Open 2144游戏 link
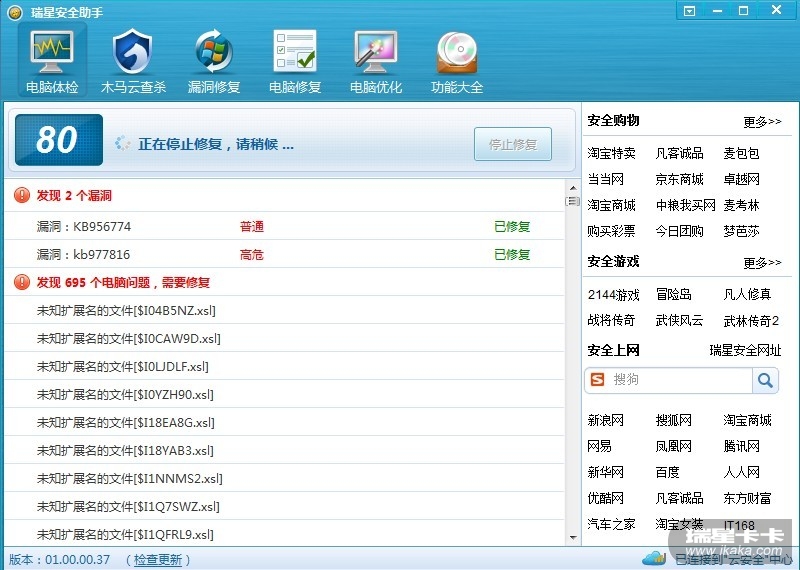The width and height of the screenshot is (800, 570). click(x=613, y=294)
